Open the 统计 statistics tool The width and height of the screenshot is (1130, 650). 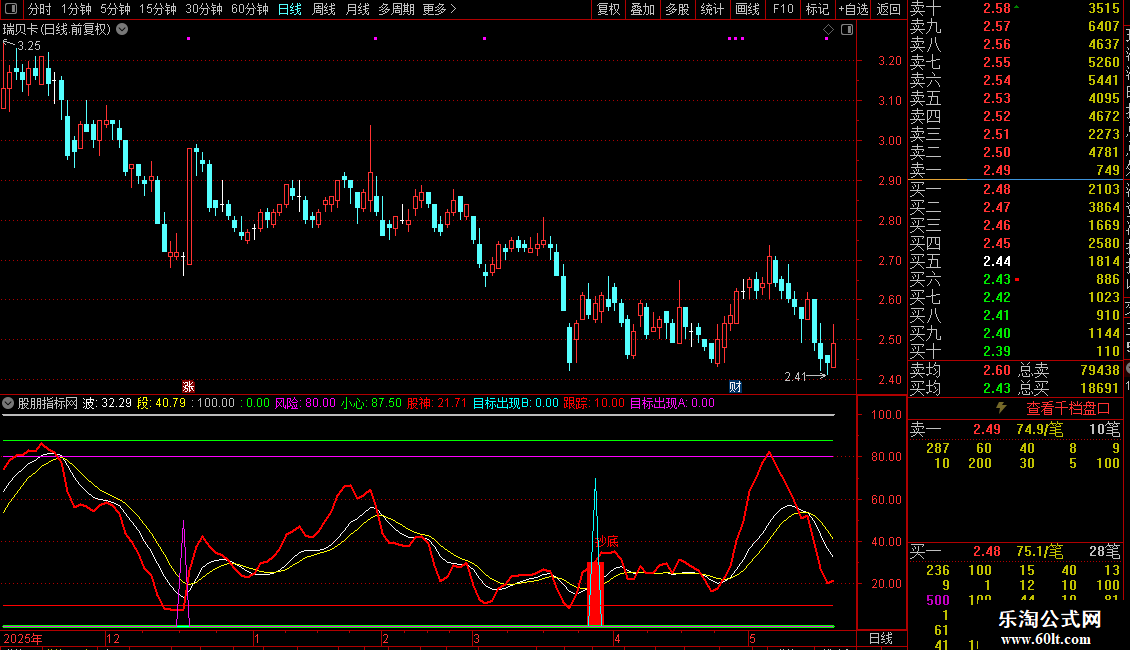pyautogui.click(x=712, y=9)
